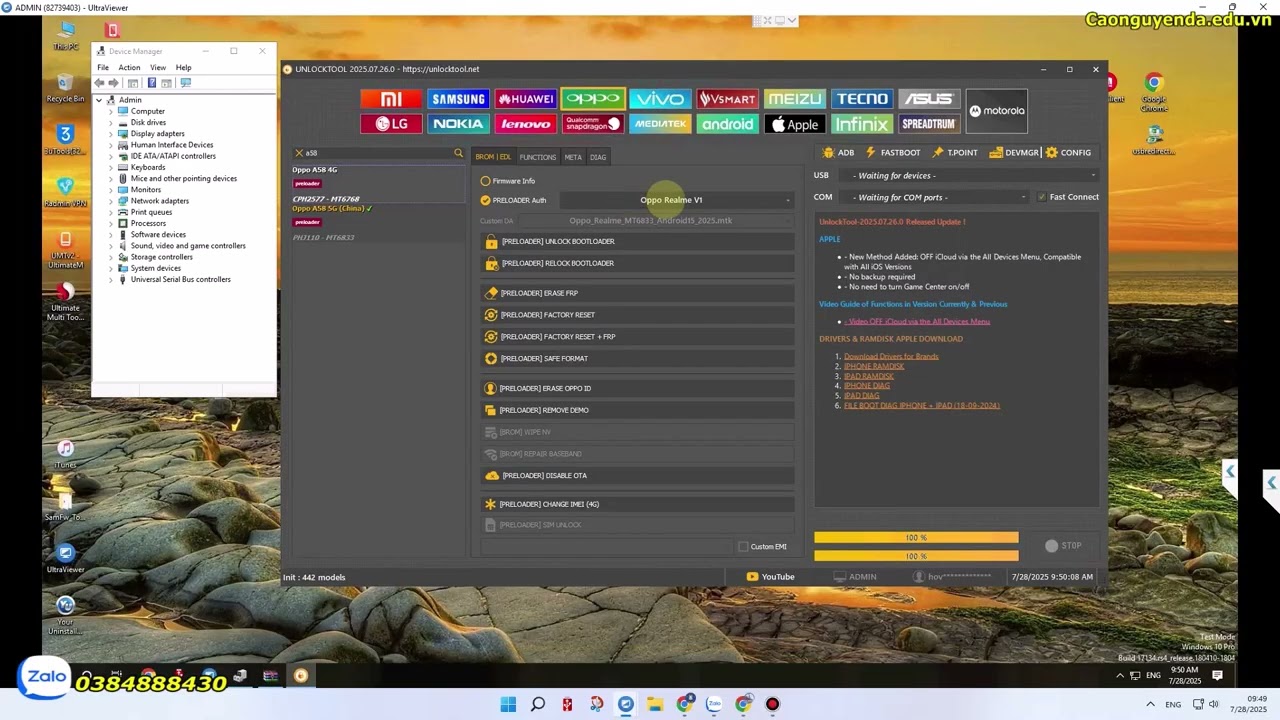Click the upper 100% progress bar

click(x=916, y=538)
